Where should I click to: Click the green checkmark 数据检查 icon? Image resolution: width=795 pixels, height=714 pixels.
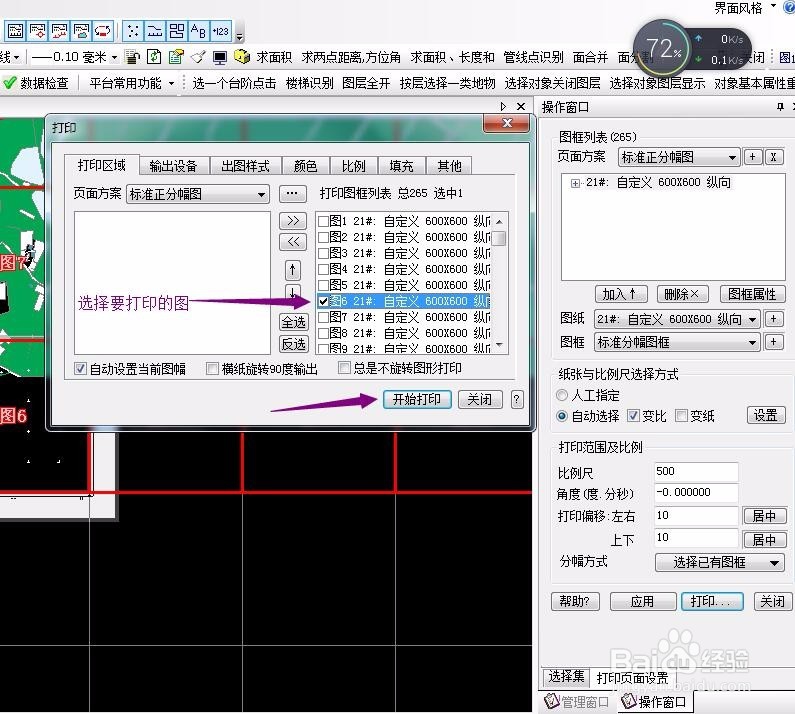click(10, 83)
